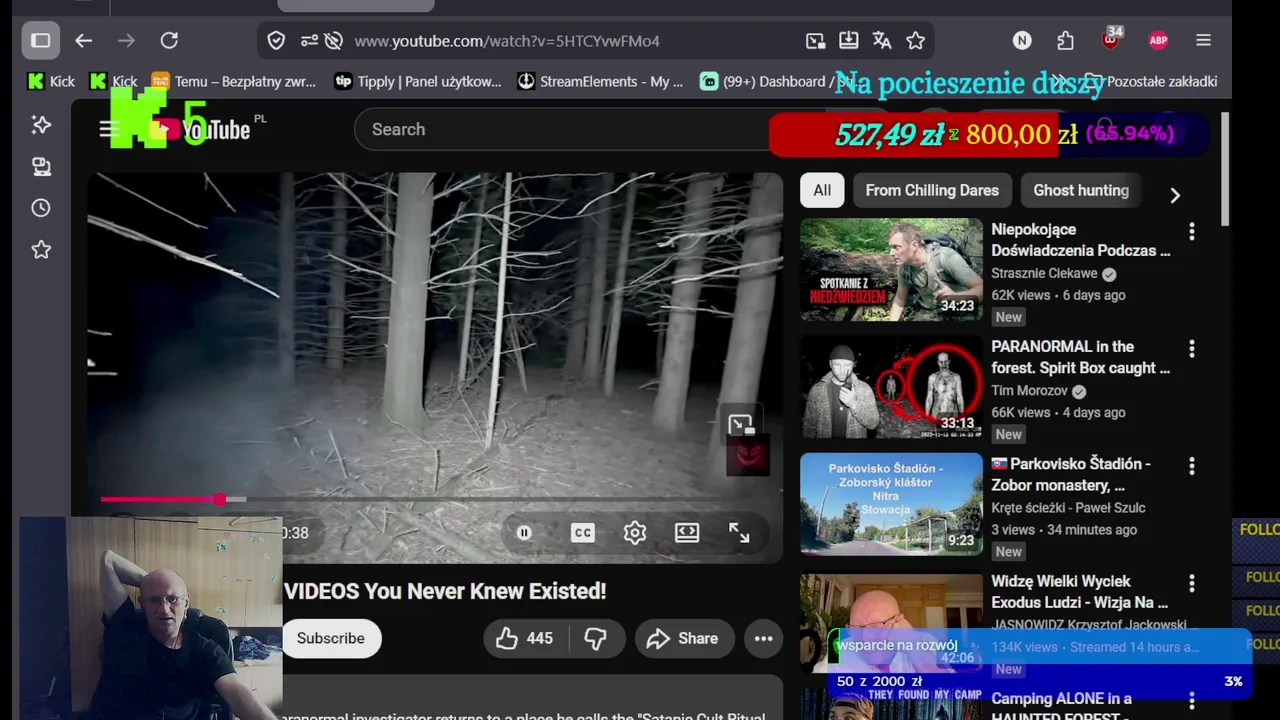Open the Widzę Wielki Wyciek video title

coord(1079,592)
